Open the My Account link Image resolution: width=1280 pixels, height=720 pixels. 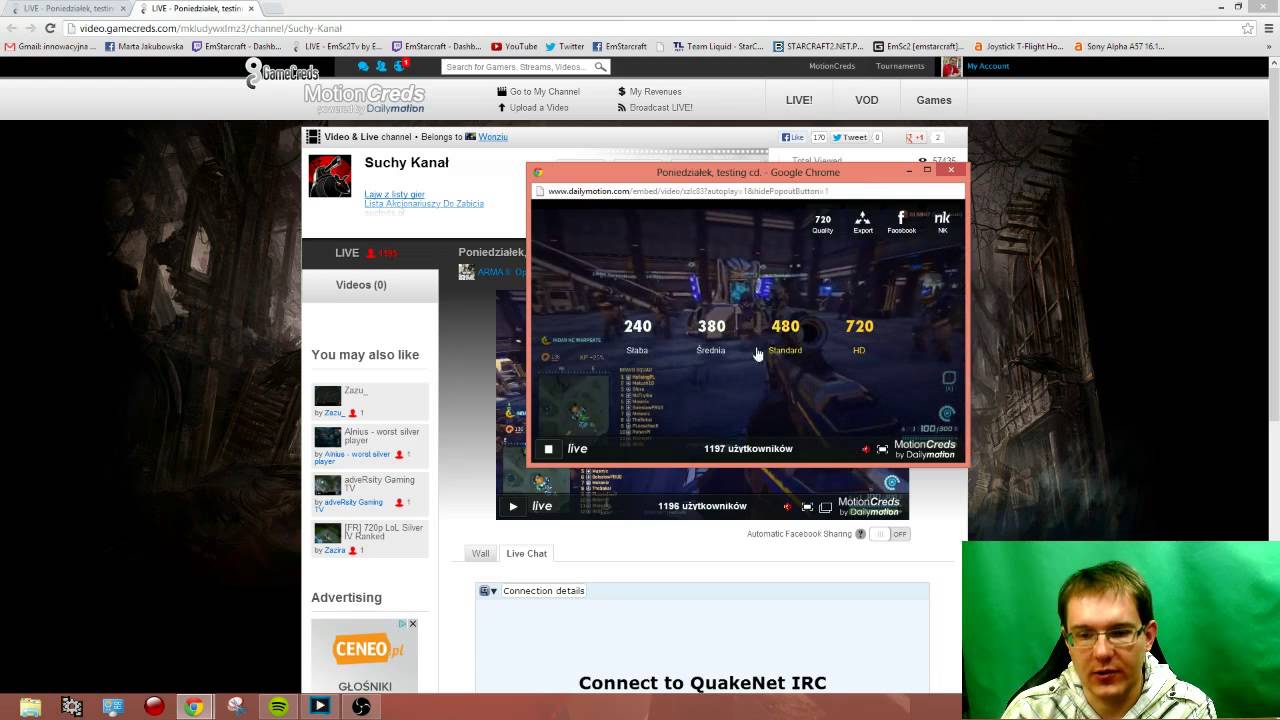point(988,66)
